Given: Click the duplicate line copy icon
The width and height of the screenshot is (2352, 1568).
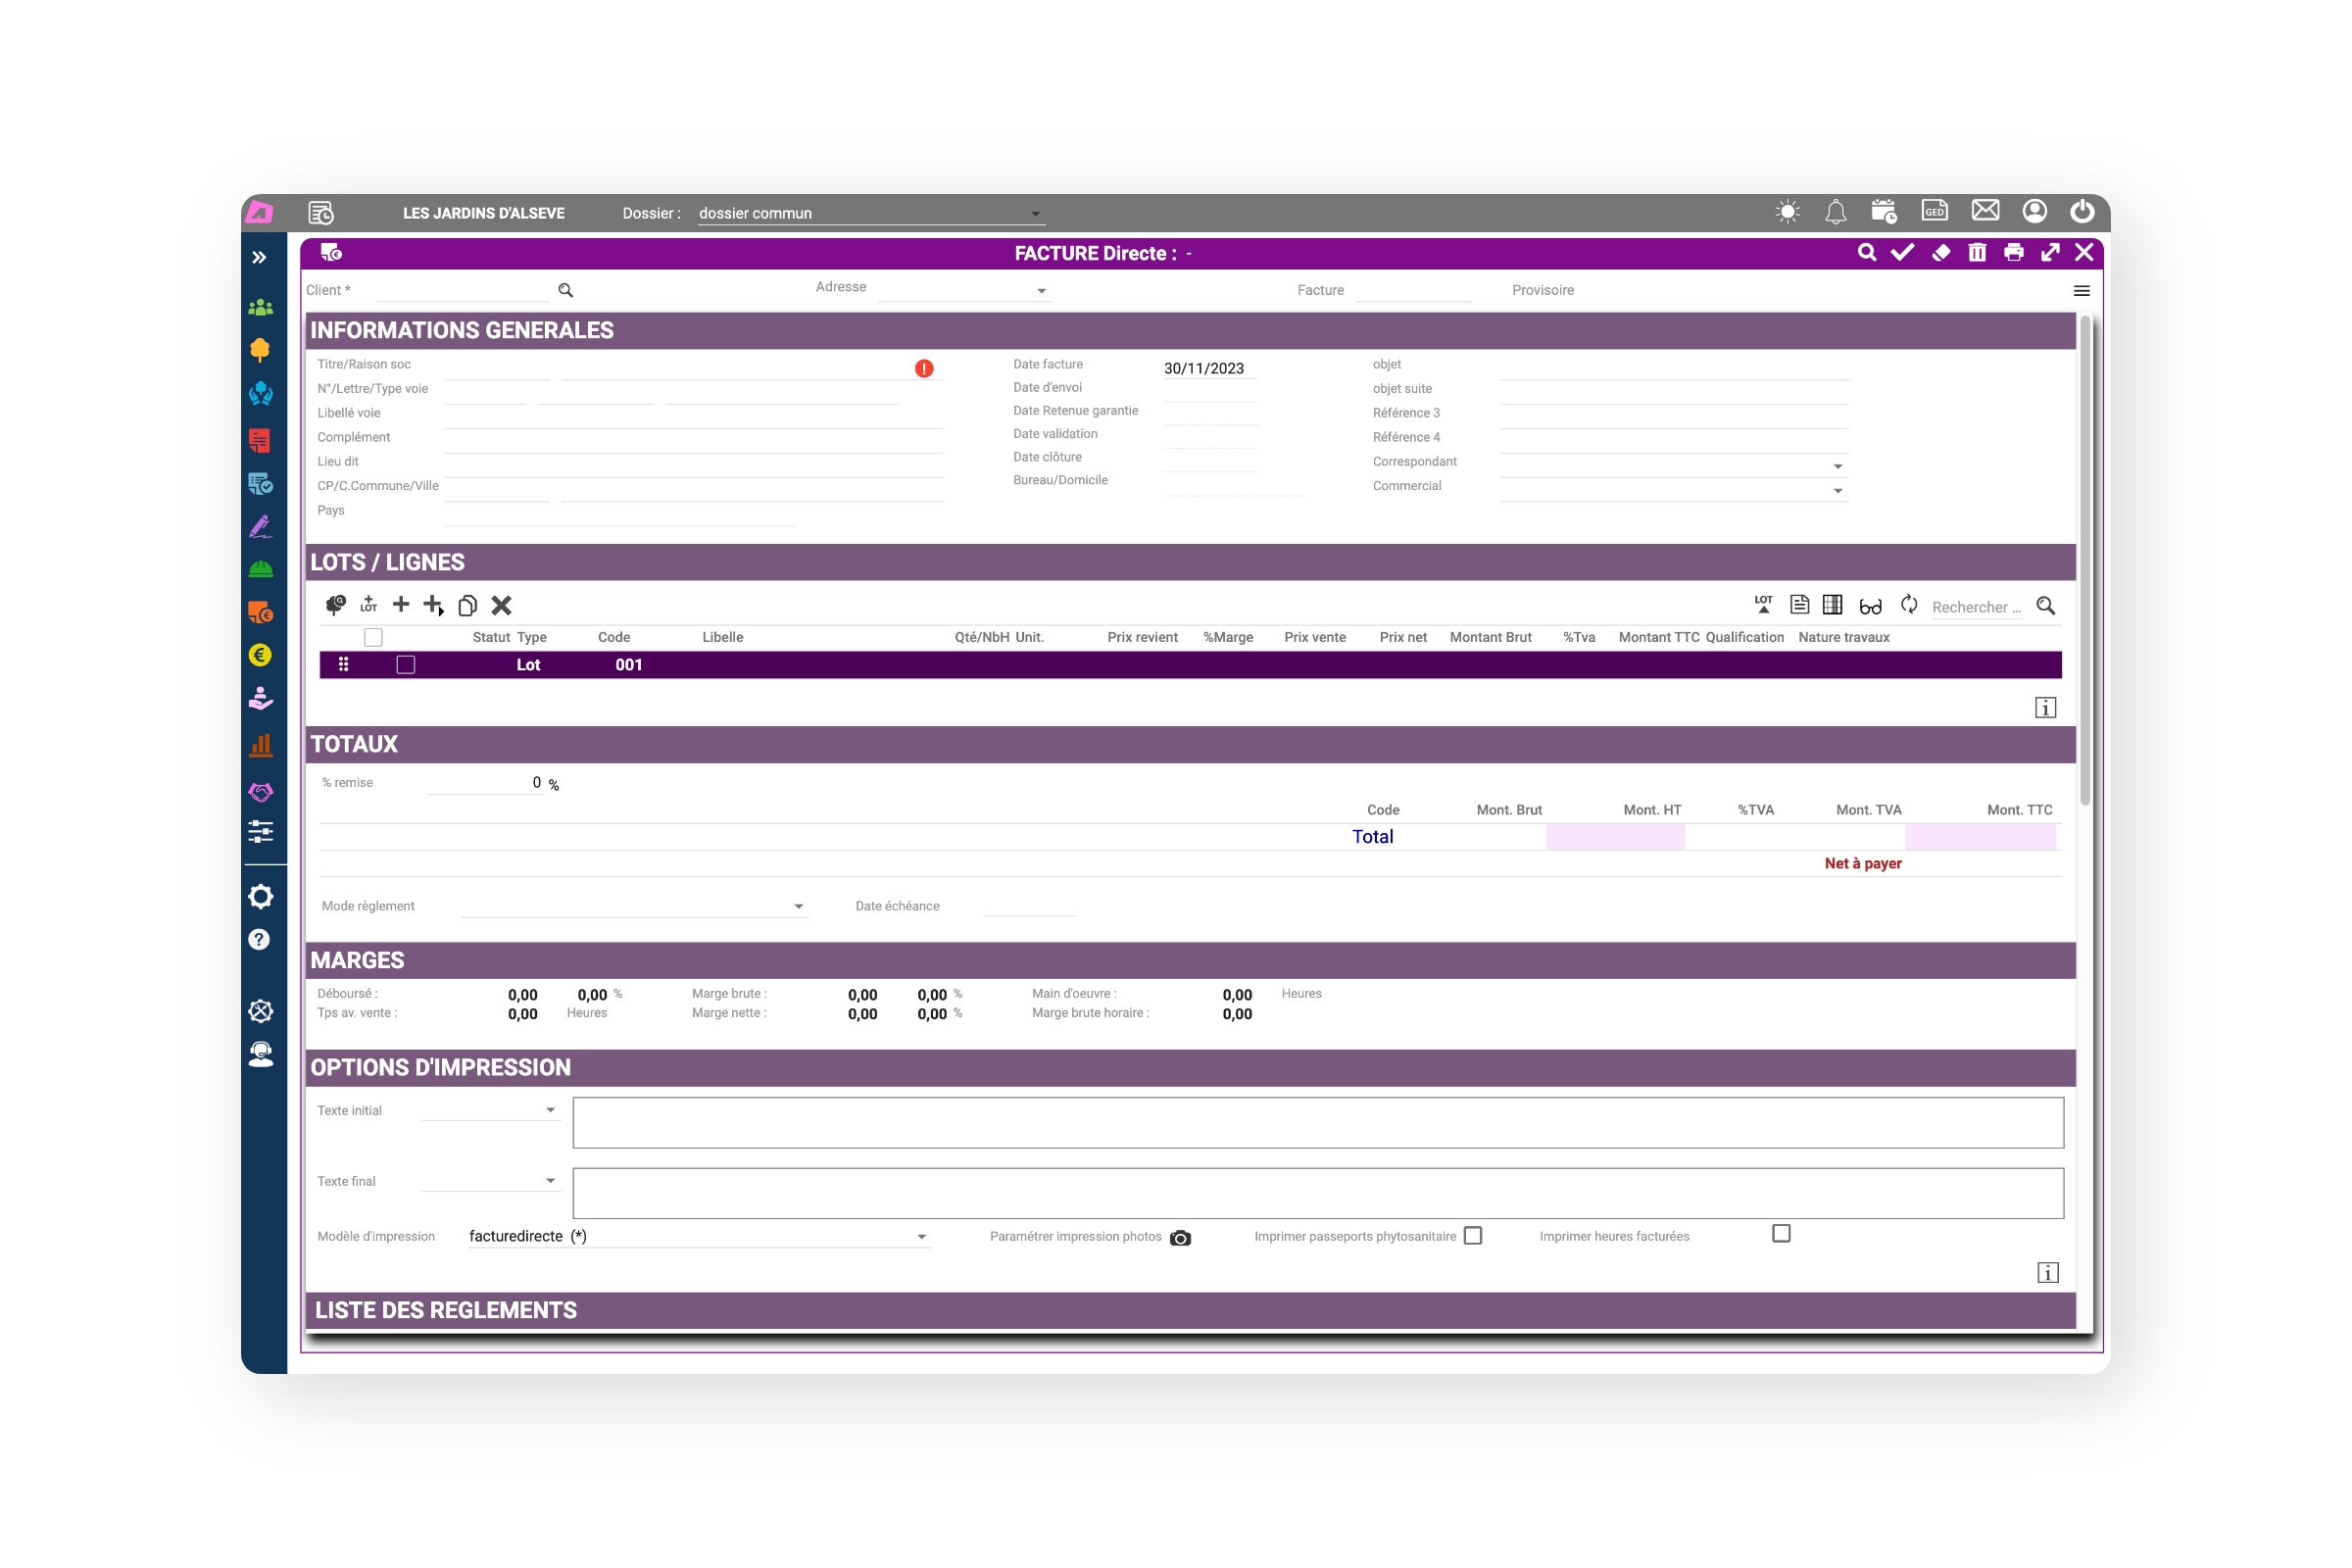Looking at the screenshot, I should point(467,606).
